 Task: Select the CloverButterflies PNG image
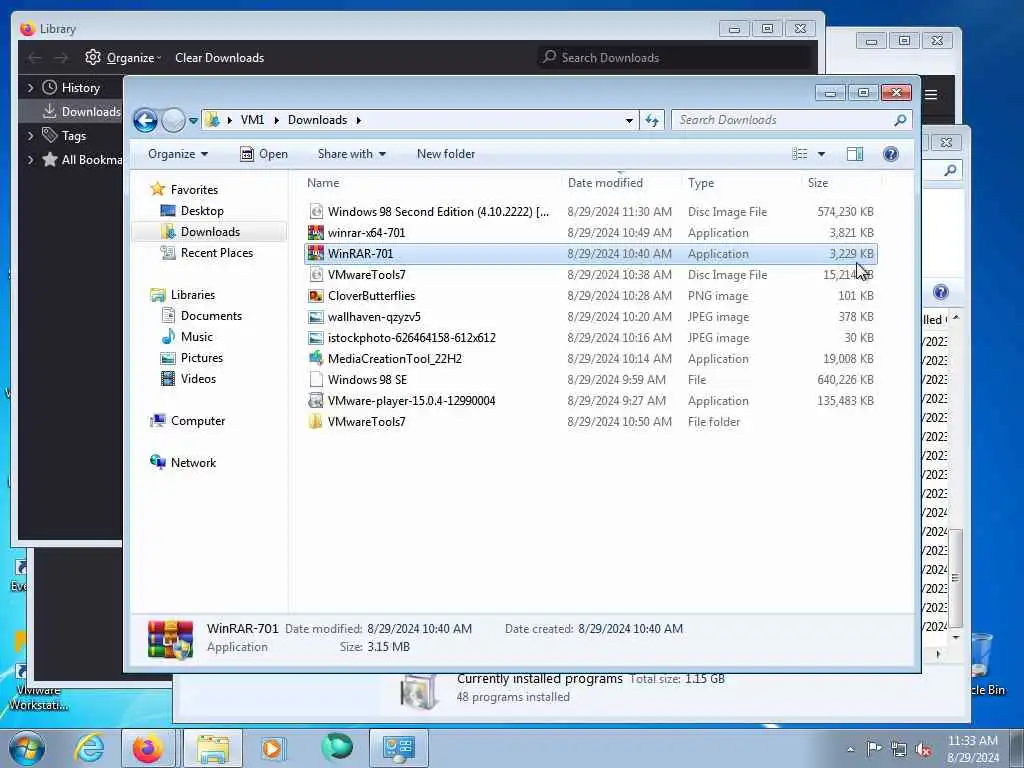pyautogui.click(x=591, y=296)
